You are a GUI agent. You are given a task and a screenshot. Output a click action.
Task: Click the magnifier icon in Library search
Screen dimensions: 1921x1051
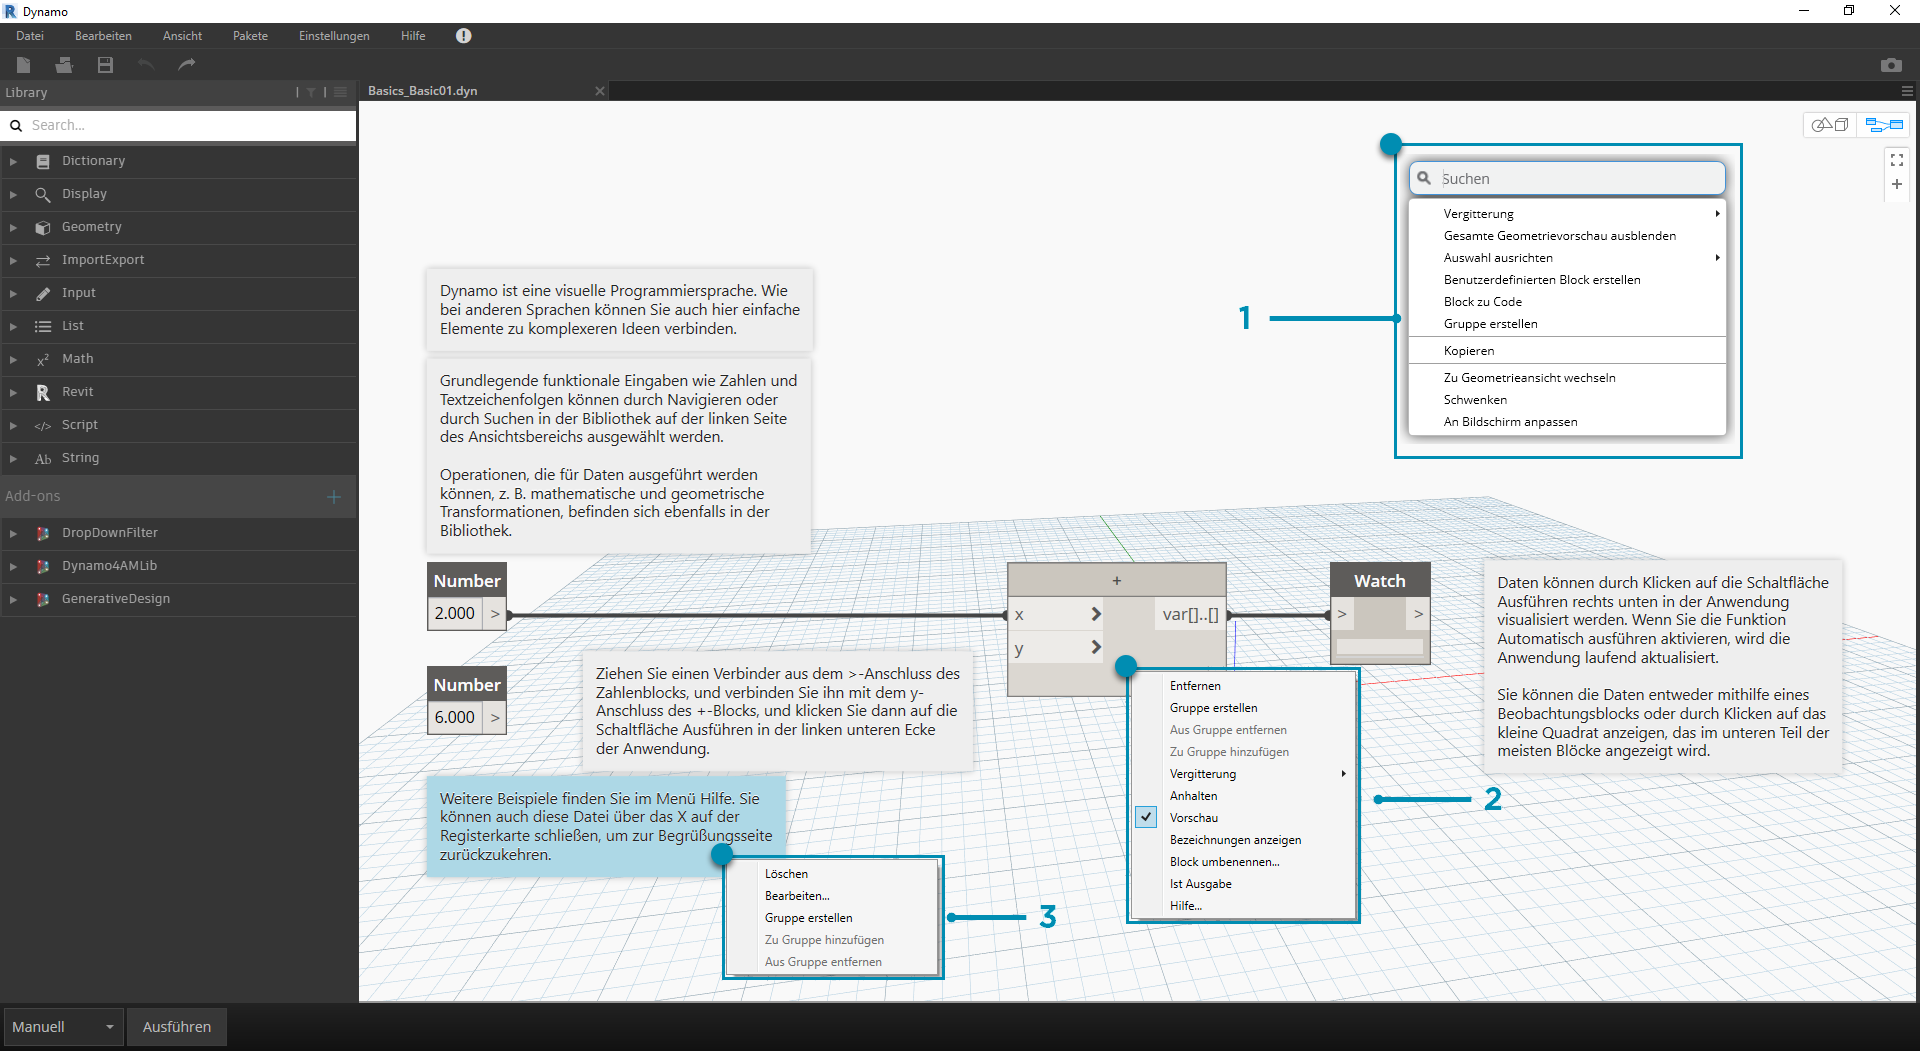(16, 126)
